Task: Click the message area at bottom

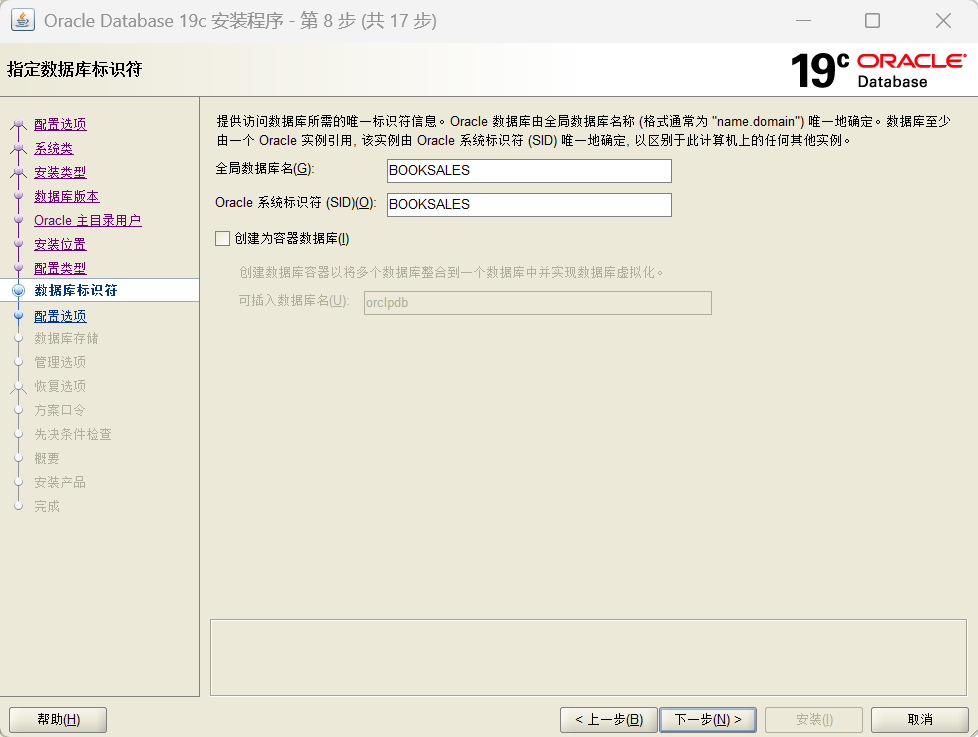Action: click(588, 657)
